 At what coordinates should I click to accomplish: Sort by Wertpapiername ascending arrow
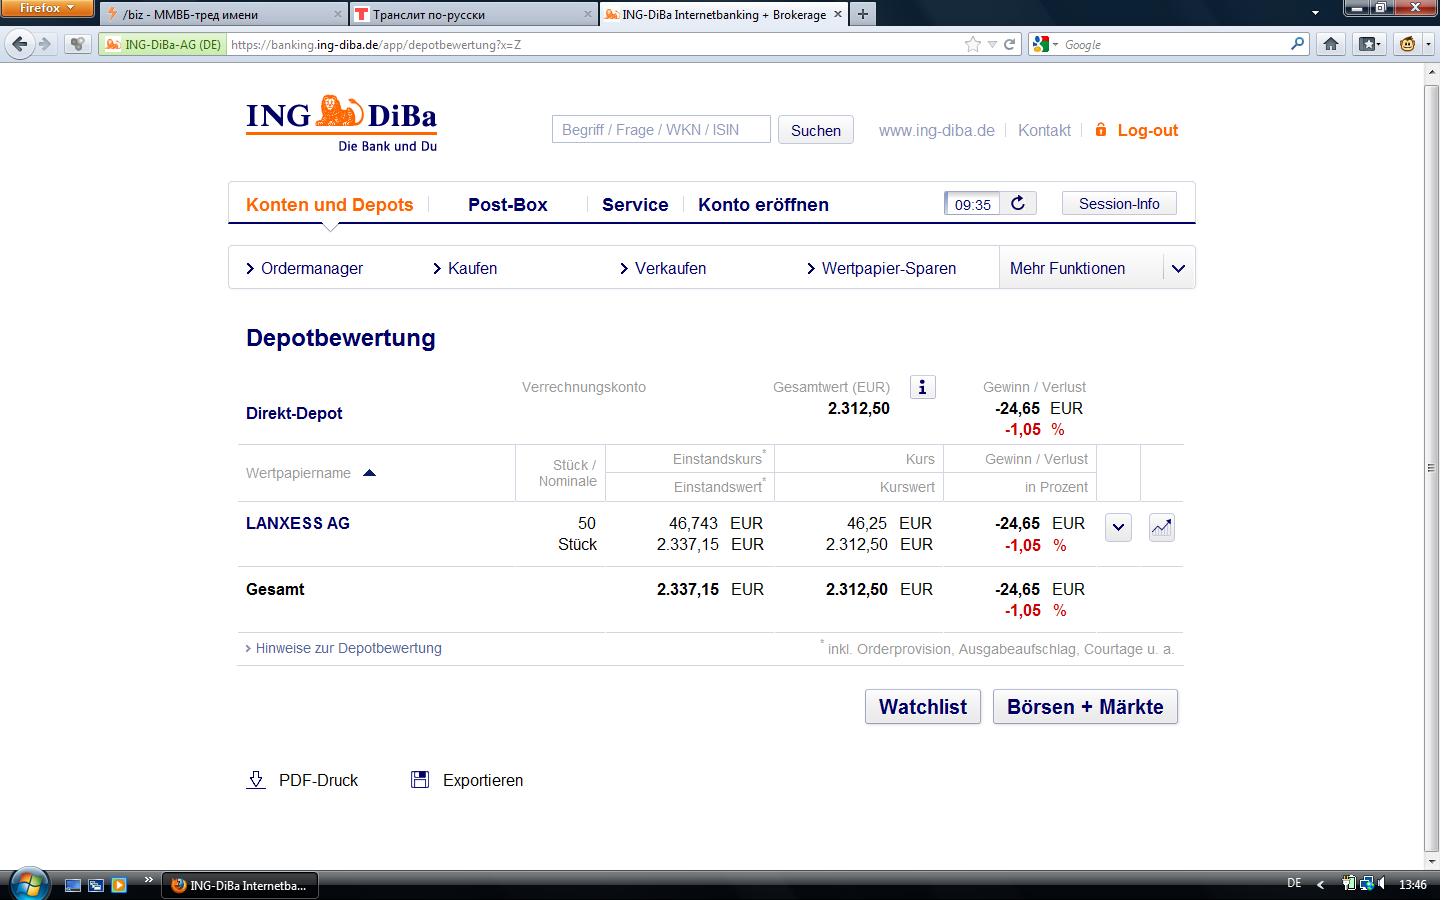tap(369, 473)
